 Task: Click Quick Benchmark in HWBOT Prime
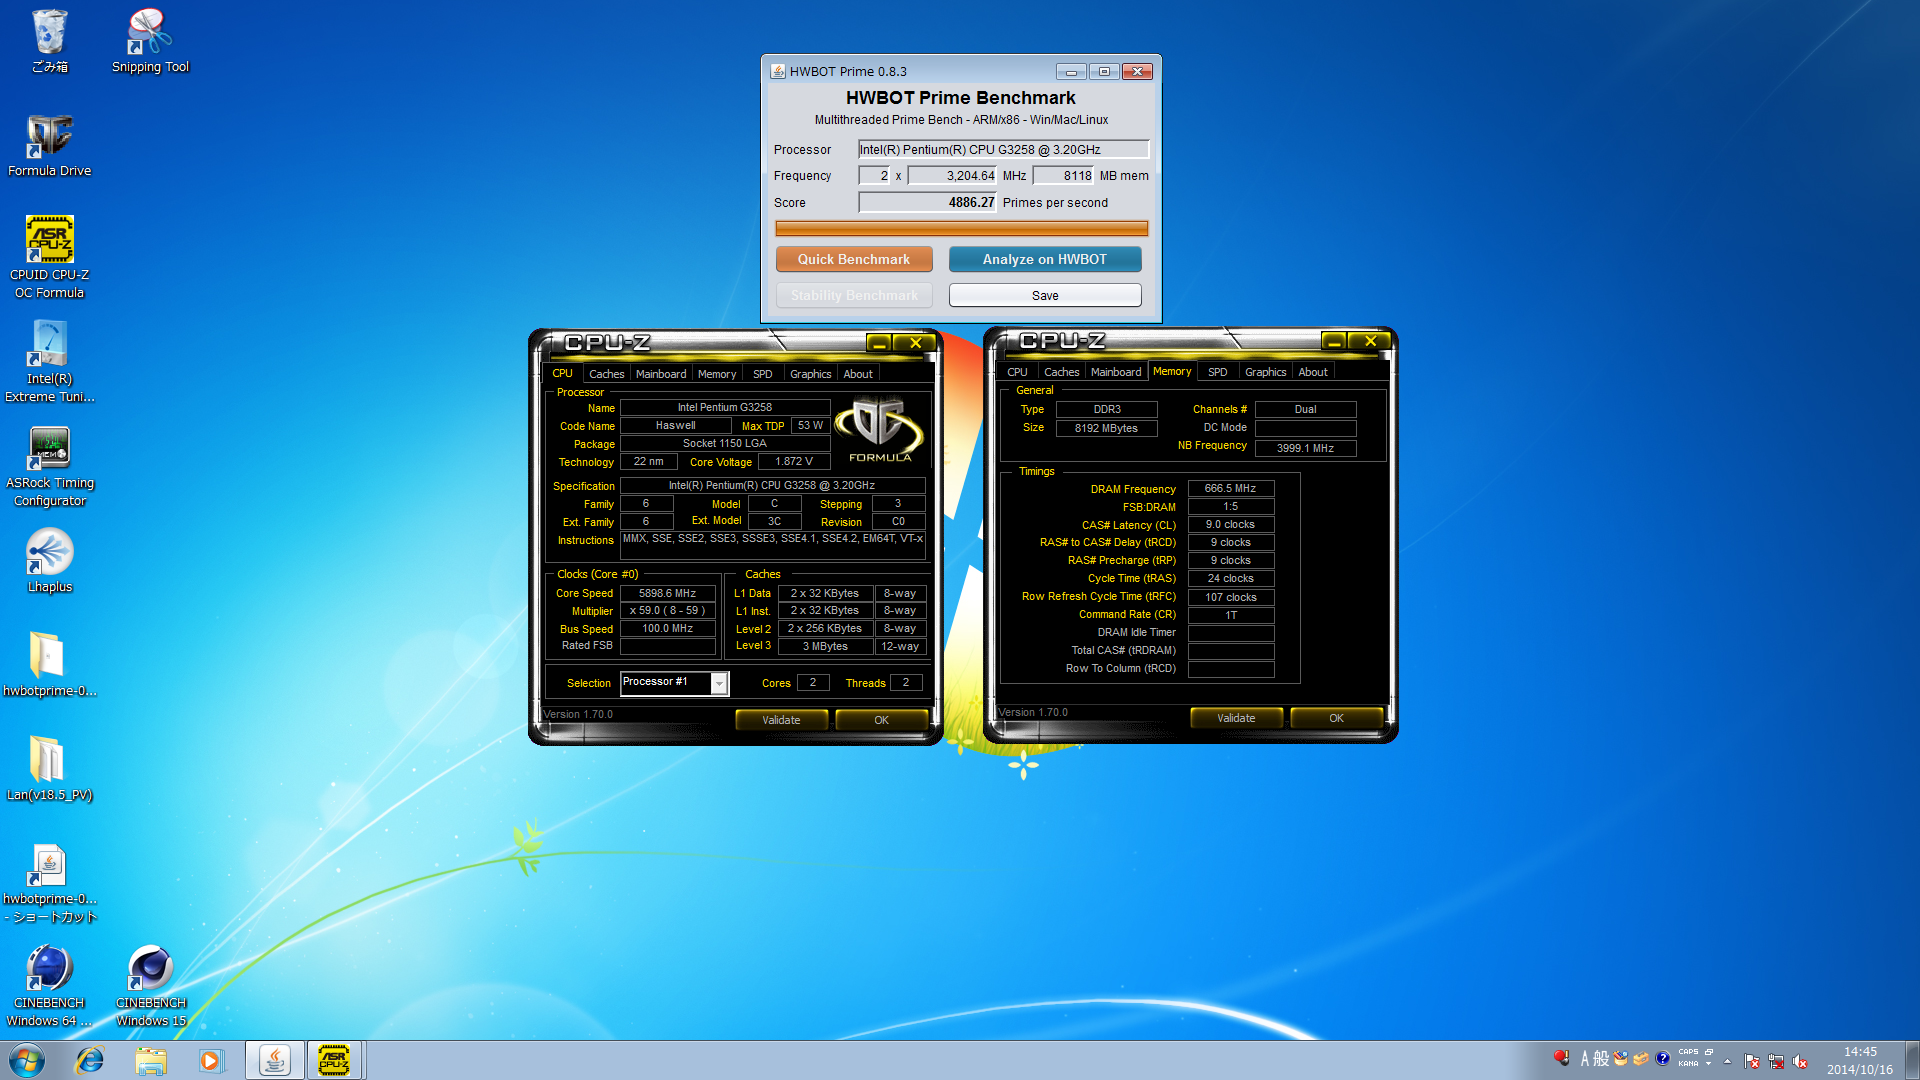[854, 259]
